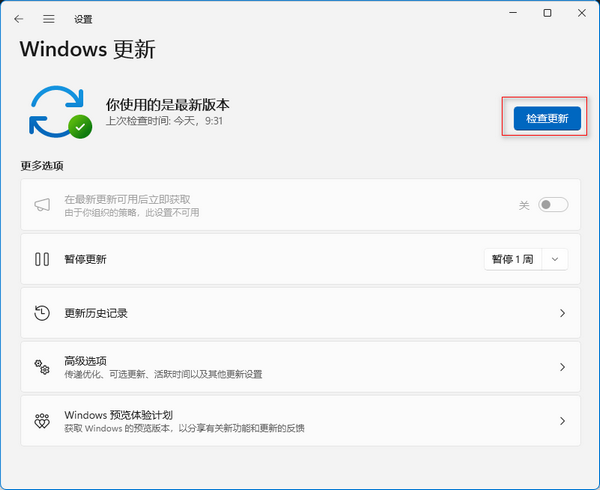This screenshot has width=600, height=490.
Task: Open the hamburger navigation menu
Action: 48,19
